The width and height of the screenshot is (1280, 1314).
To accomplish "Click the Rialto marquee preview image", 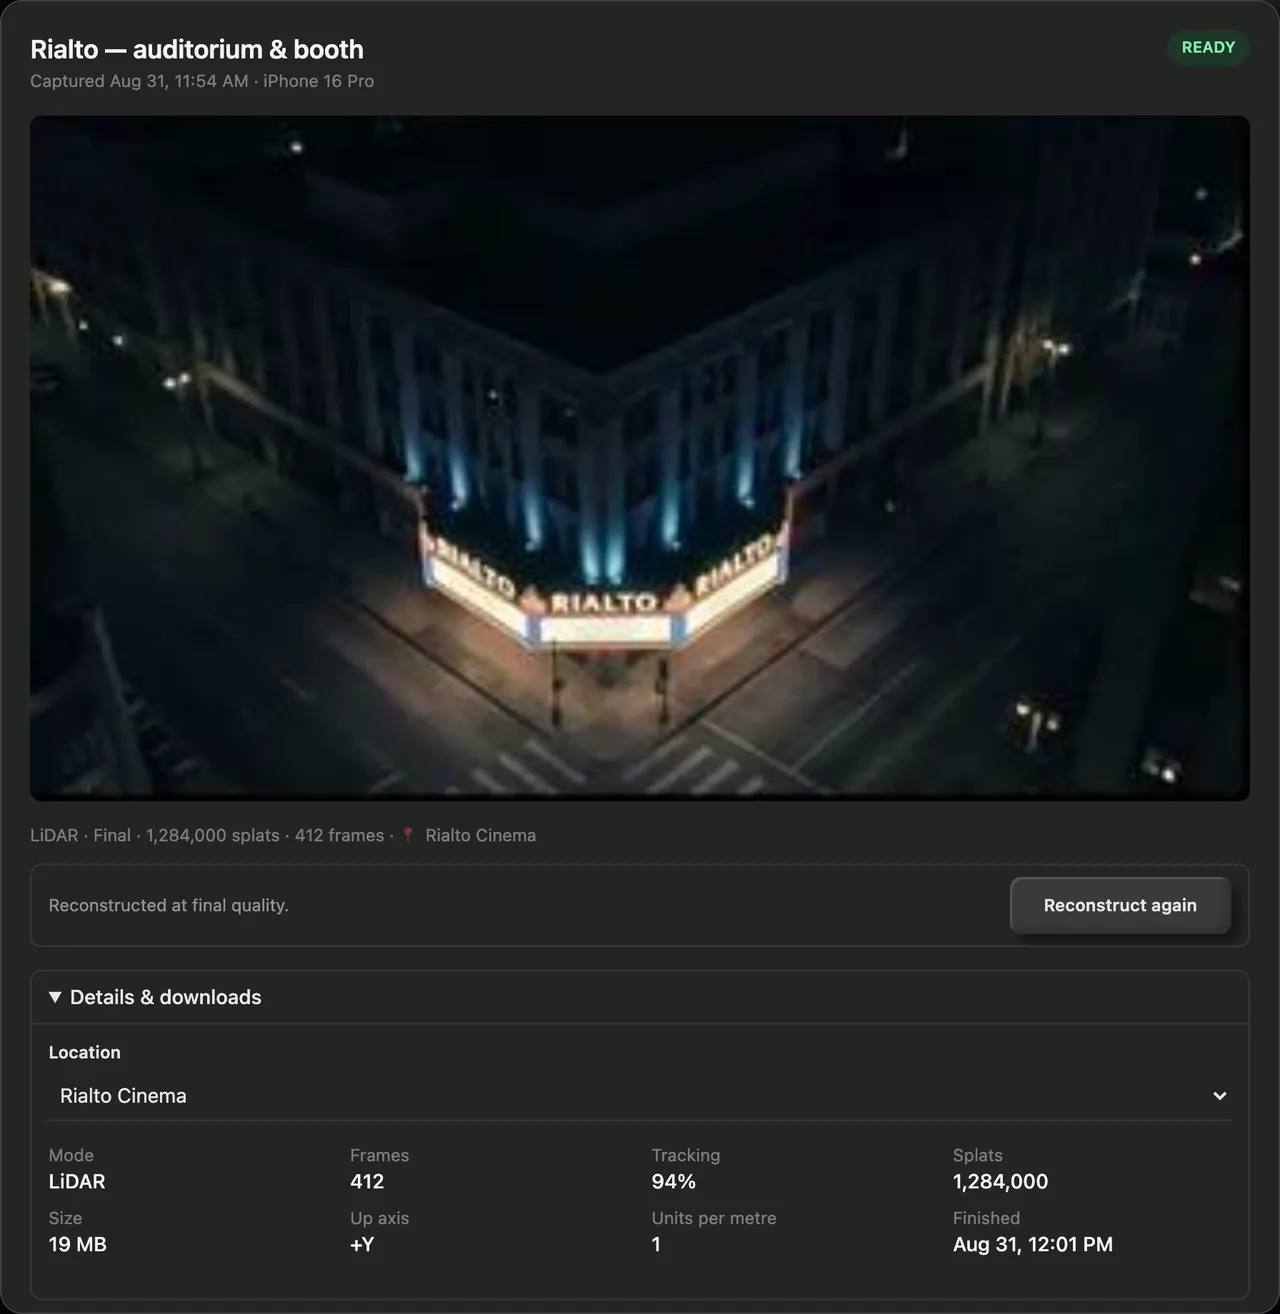I will [x=640, y=458].
